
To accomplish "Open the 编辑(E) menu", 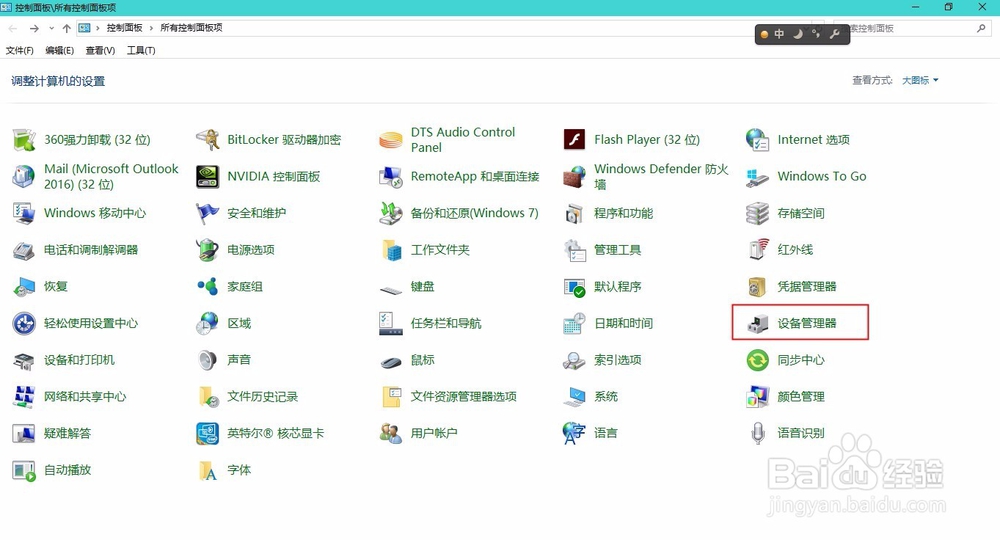I will 59,50.
